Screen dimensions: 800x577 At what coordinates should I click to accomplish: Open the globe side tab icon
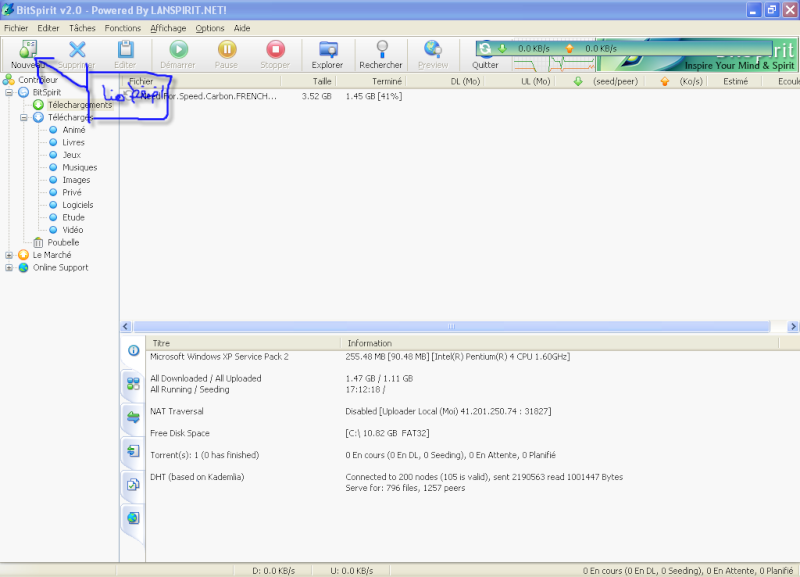[x=133, y=518]
